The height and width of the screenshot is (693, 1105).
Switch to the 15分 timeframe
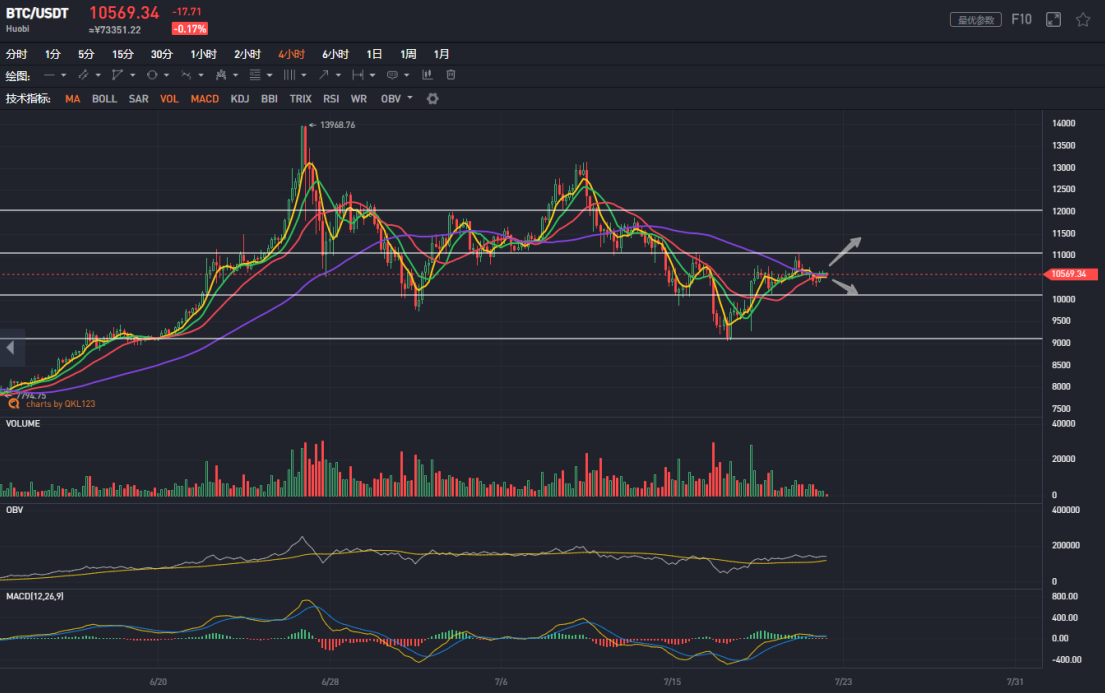point(123,54)
